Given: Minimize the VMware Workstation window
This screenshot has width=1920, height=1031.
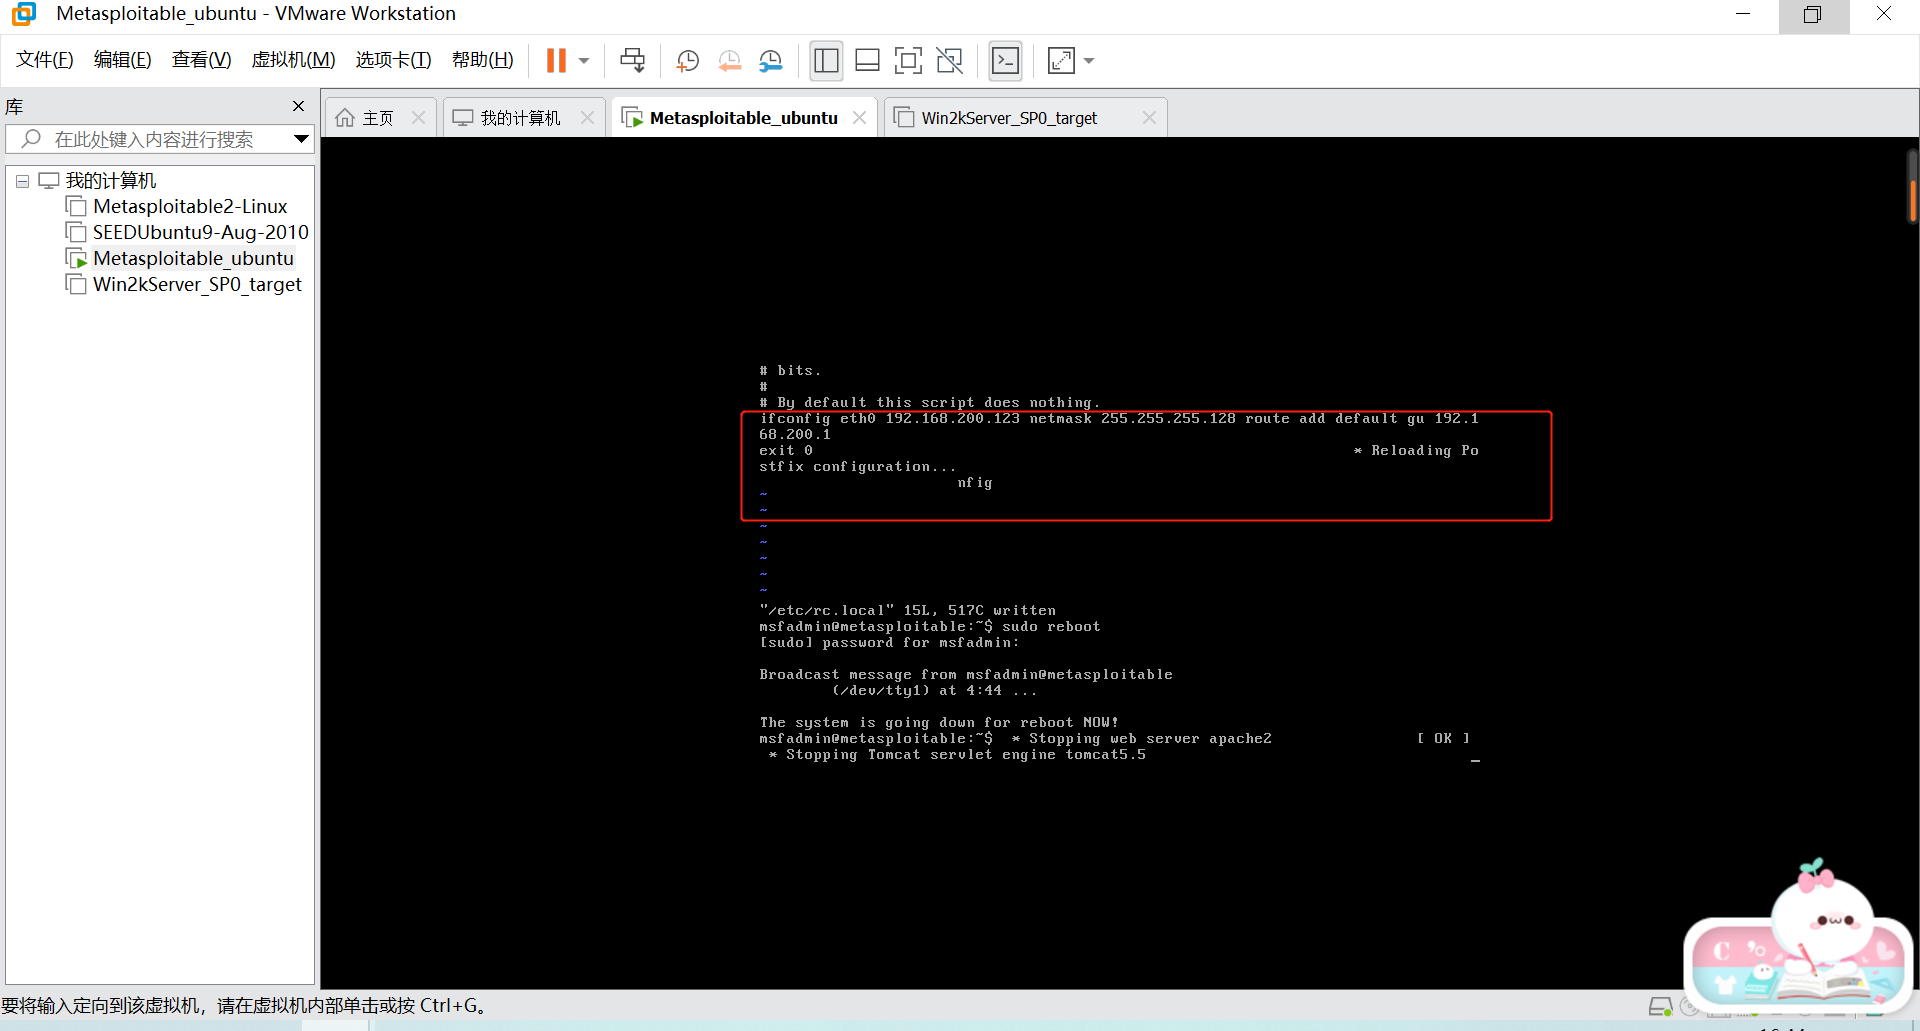Looking at the screenshot, I should pos(1743,14).
